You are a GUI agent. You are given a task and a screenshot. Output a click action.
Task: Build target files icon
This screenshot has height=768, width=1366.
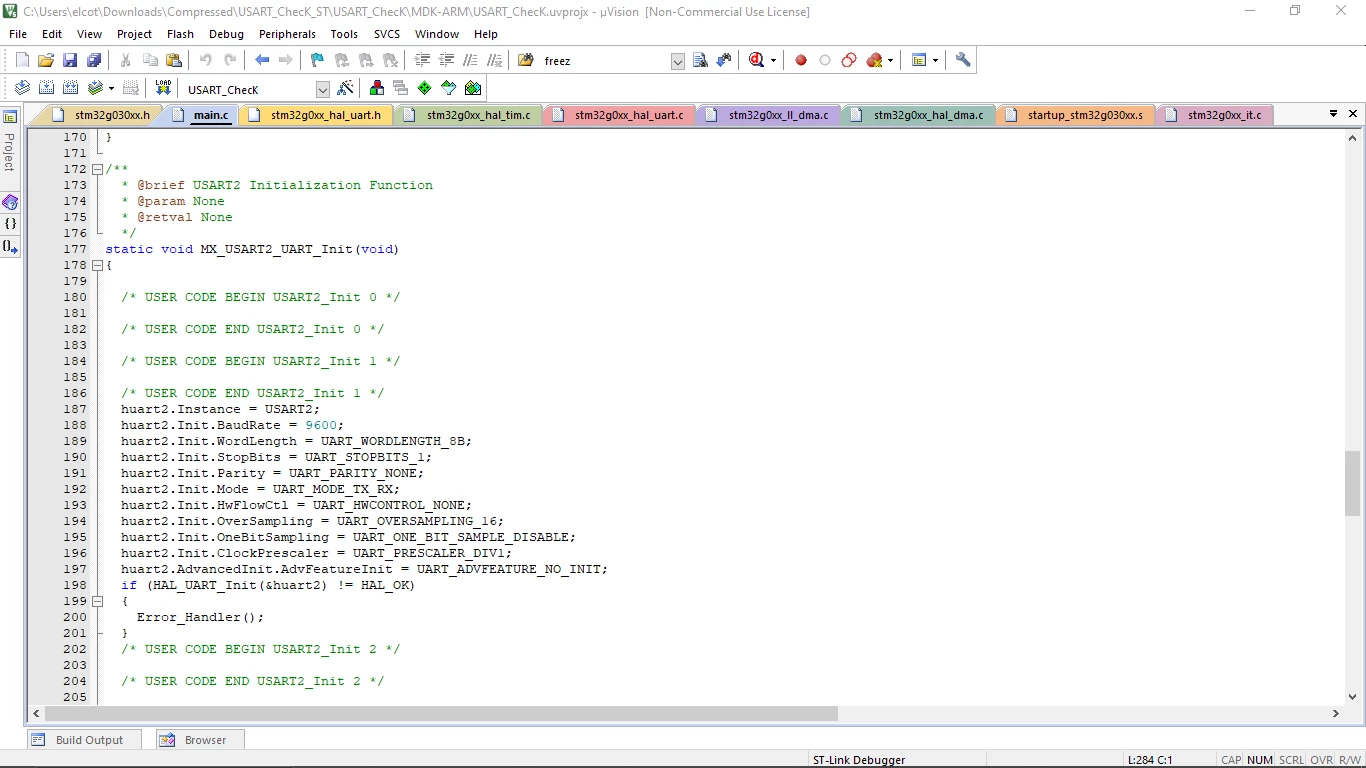click(46, 88)
